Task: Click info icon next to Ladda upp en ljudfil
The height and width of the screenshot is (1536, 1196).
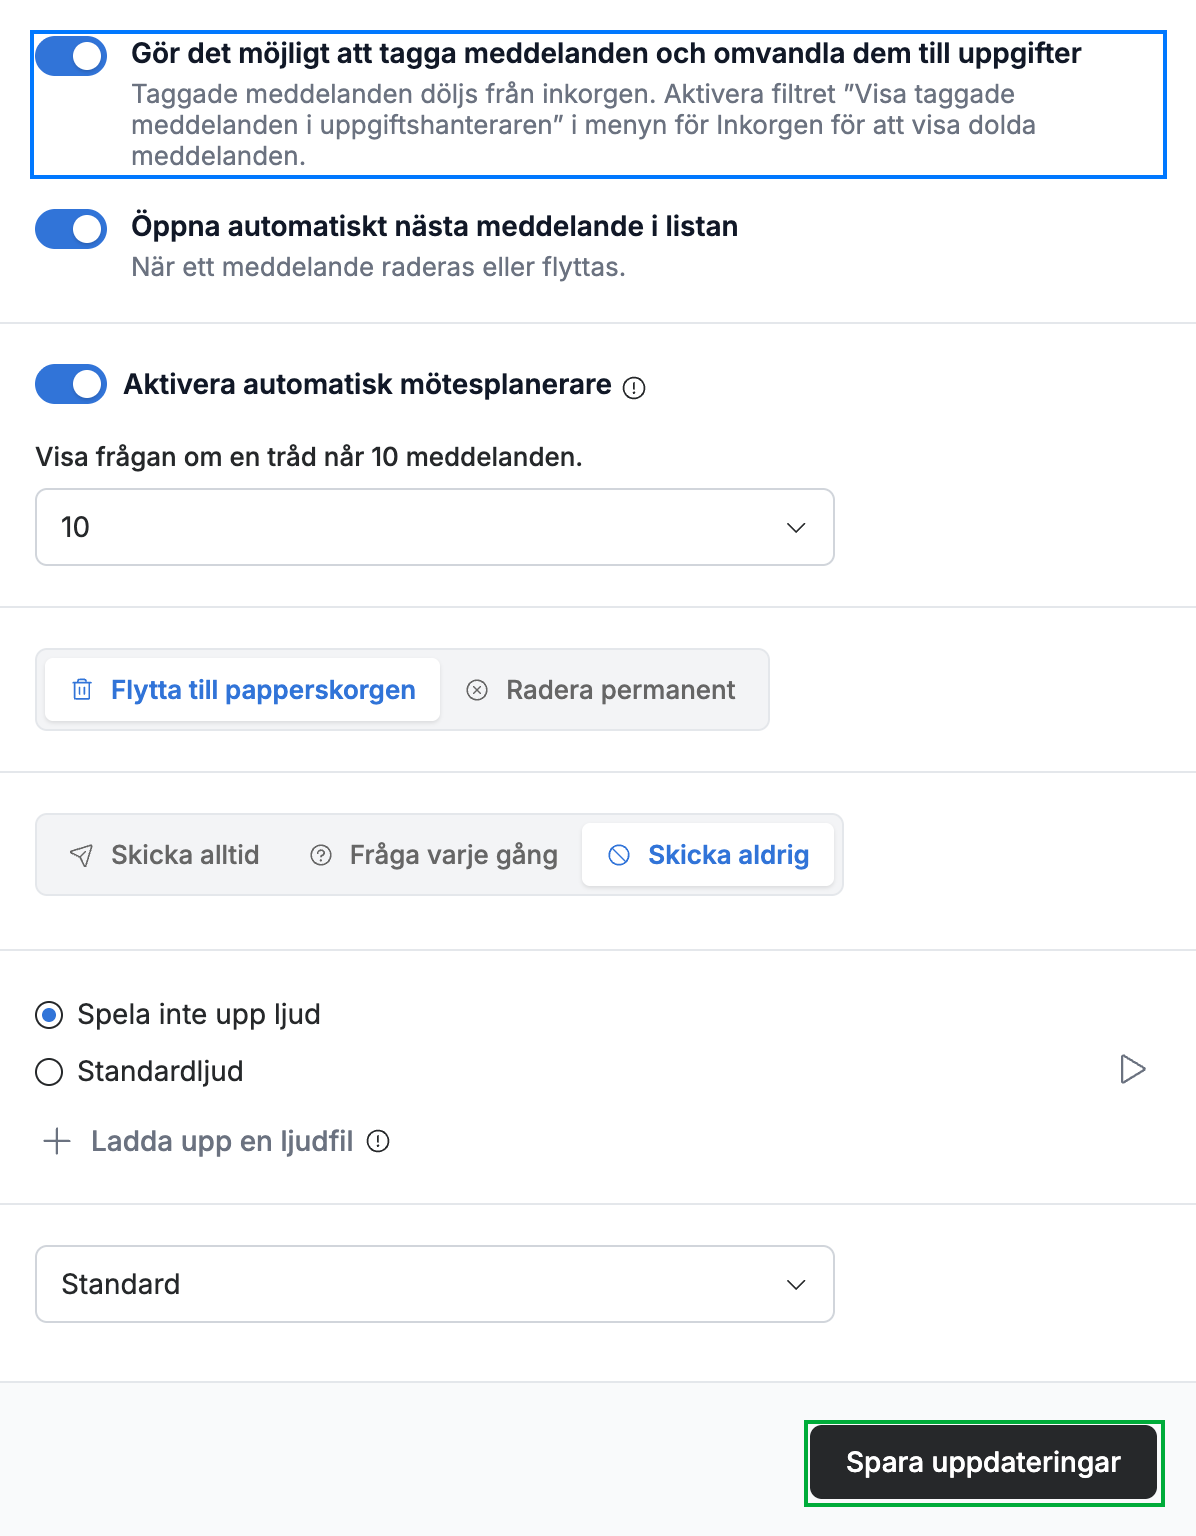Action: [x=378, y=1141]
